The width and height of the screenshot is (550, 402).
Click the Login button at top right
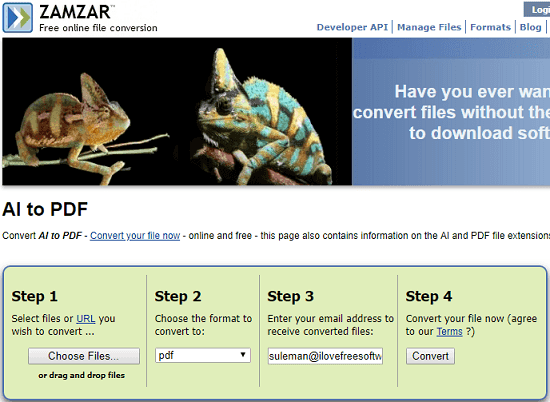(537, 9)
